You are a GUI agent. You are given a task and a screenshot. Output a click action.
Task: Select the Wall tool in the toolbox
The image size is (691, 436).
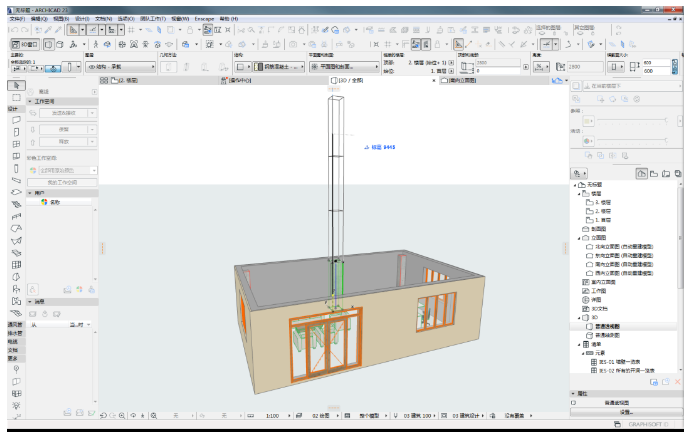tap(16, 119)
